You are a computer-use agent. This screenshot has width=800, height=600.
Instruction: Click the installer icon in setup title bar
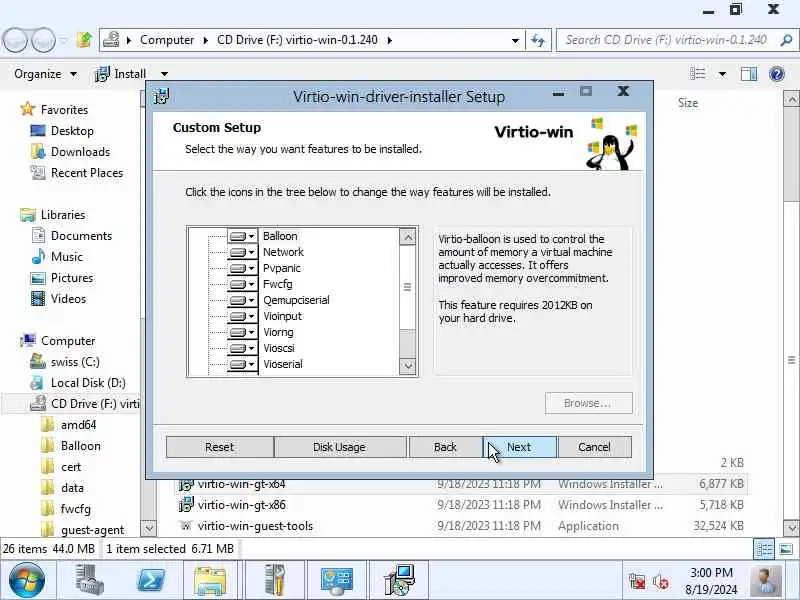(x=162, y=96)
